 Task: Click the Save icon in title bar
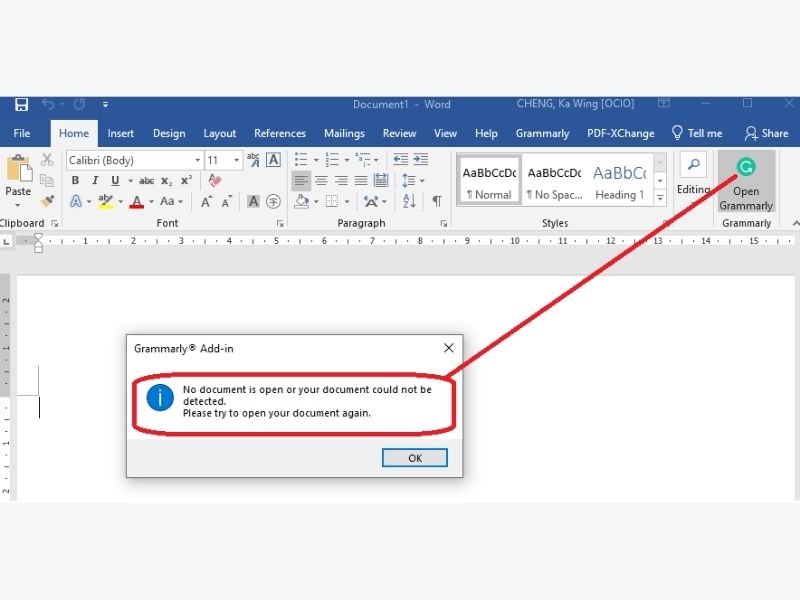coord(21,105)
